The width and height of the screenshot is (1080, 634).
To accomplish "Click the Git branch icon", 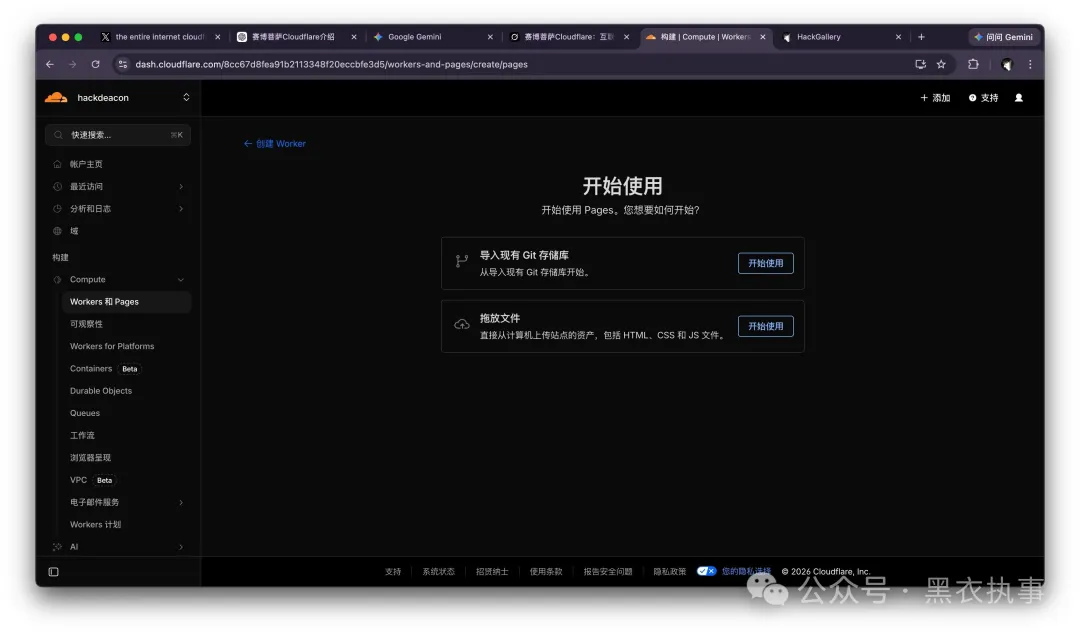I will click(461, 260).
